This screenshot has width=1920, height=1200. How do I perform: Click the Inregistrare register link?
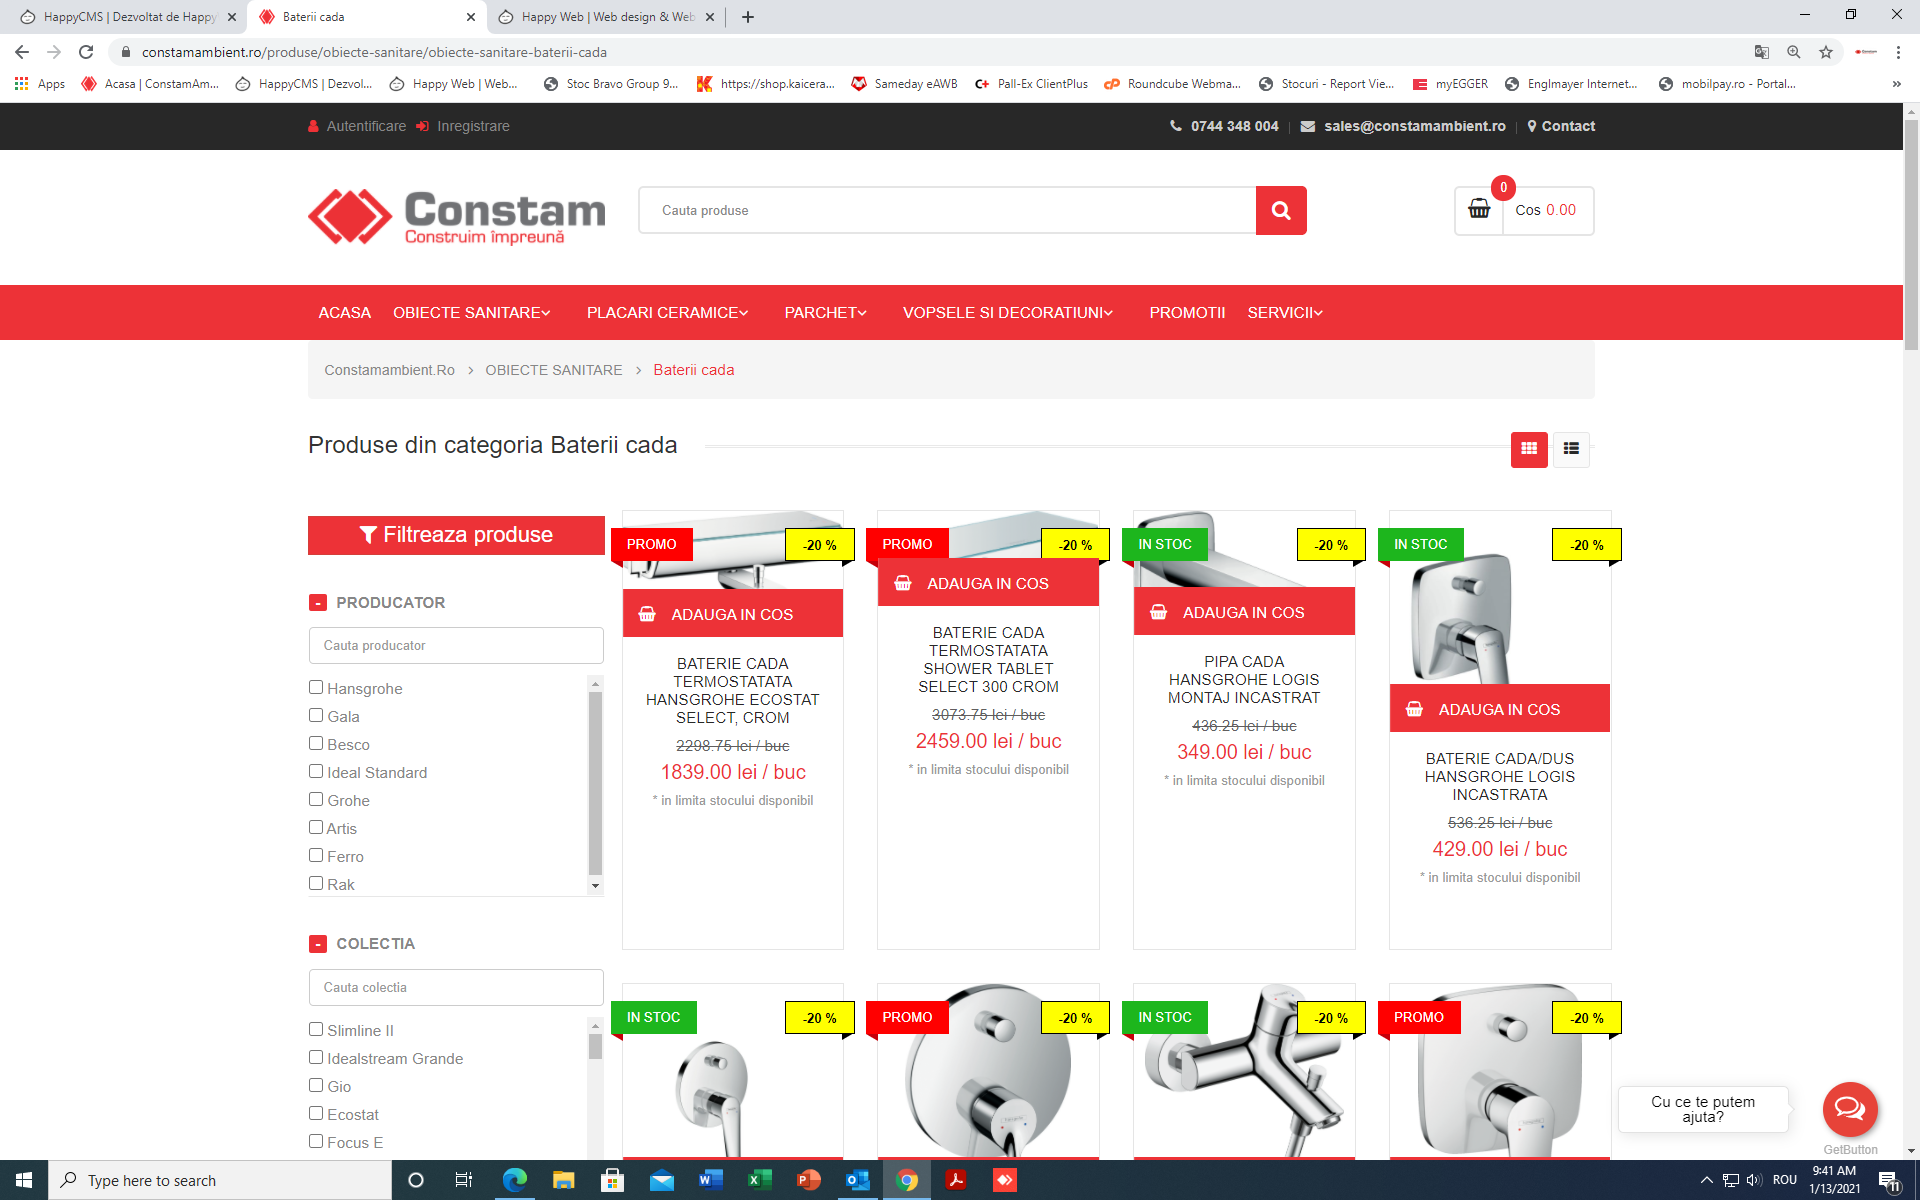click(463, 126)
